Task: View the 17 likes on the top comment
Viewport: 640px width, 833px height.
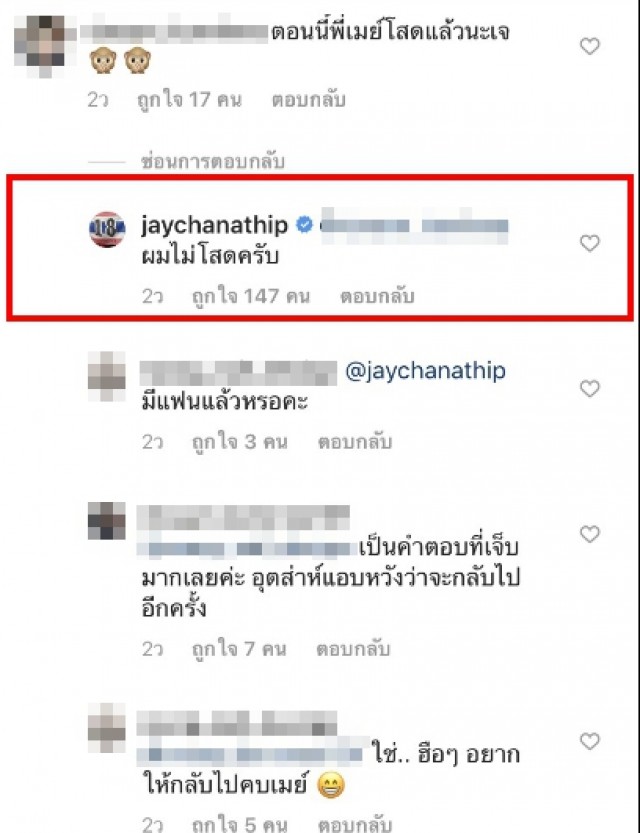Action: (189, 99)
